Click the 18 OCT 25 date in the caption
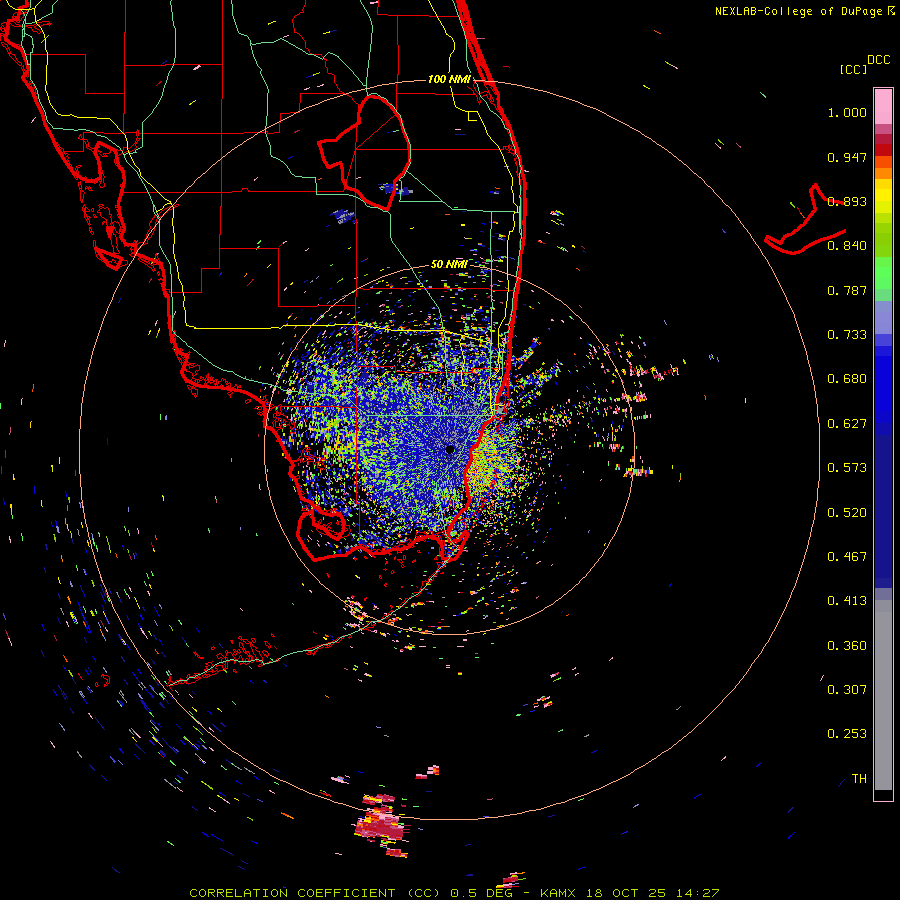900x900 pixels. [626, 893]
